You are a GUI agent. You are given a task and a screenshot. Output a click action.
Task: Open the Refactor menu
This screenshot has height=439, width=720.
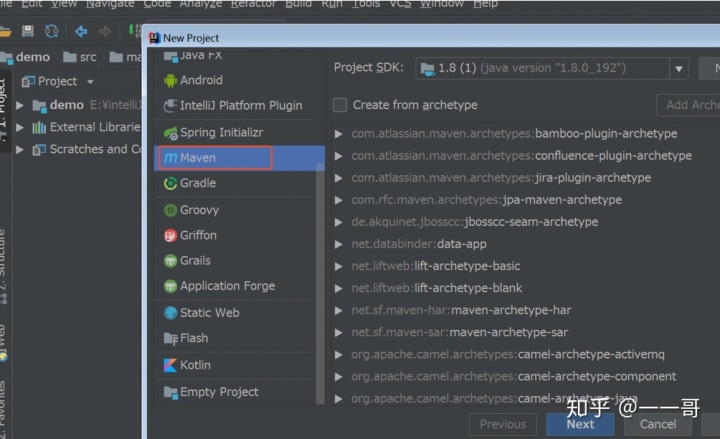tap(253, 4)
